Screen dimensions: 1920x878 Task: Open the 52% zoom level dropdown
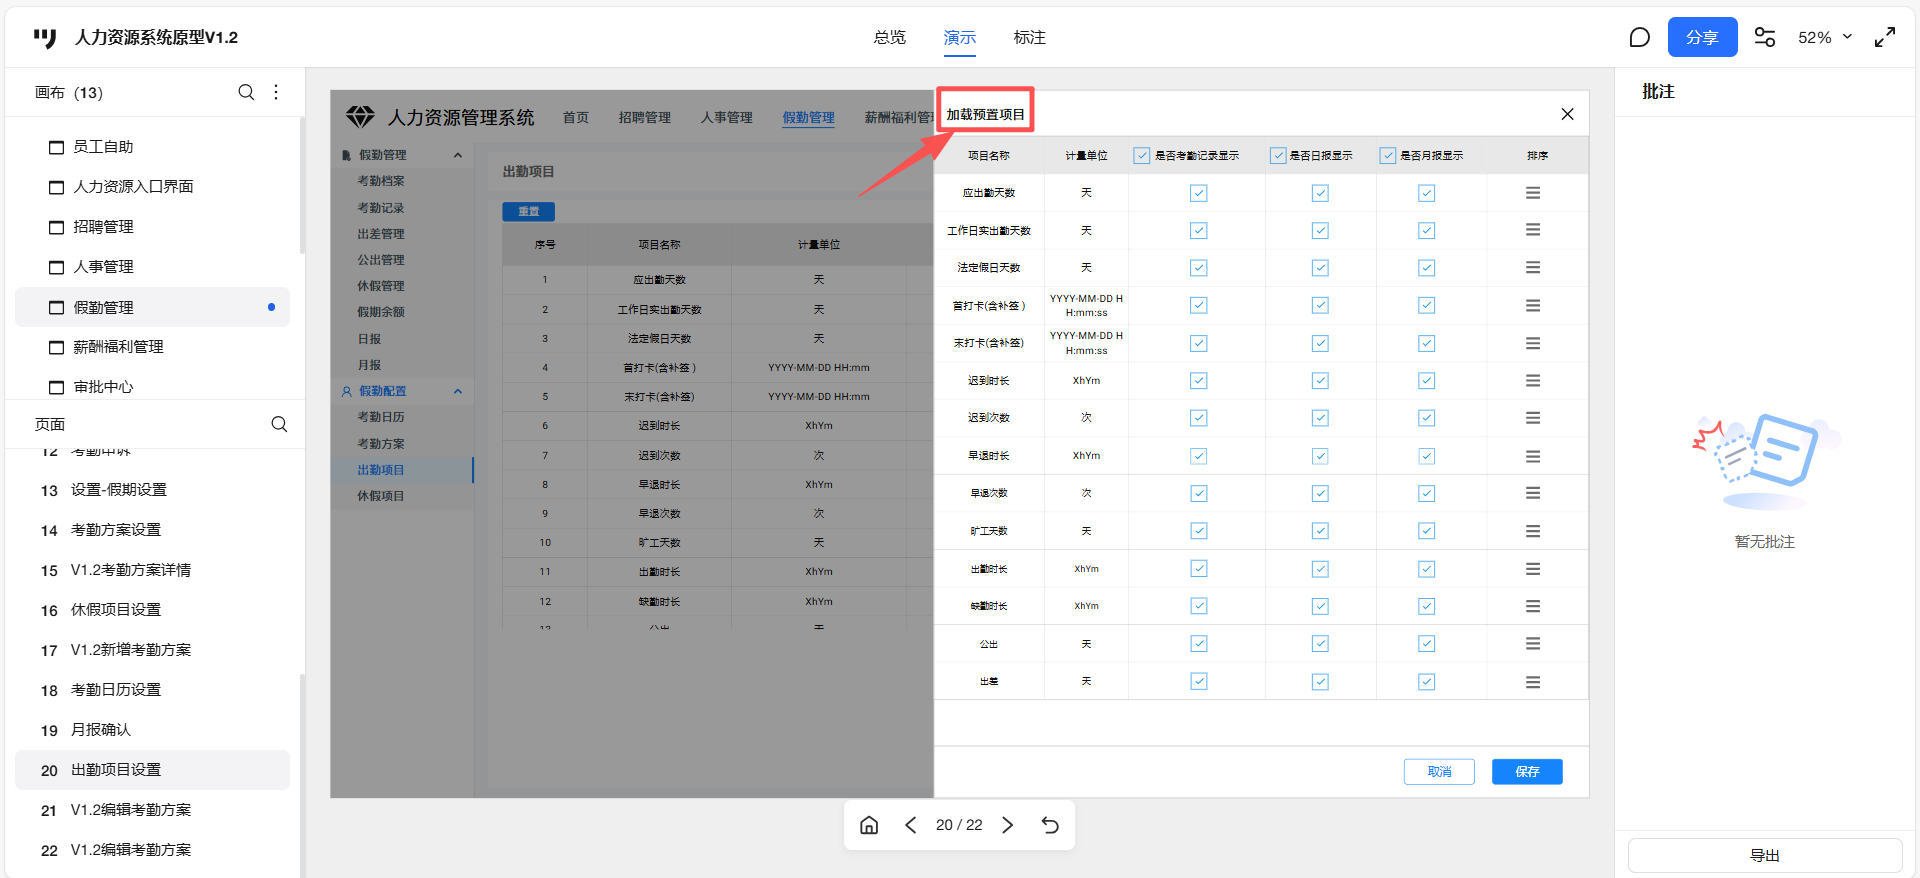[1825, 37]
